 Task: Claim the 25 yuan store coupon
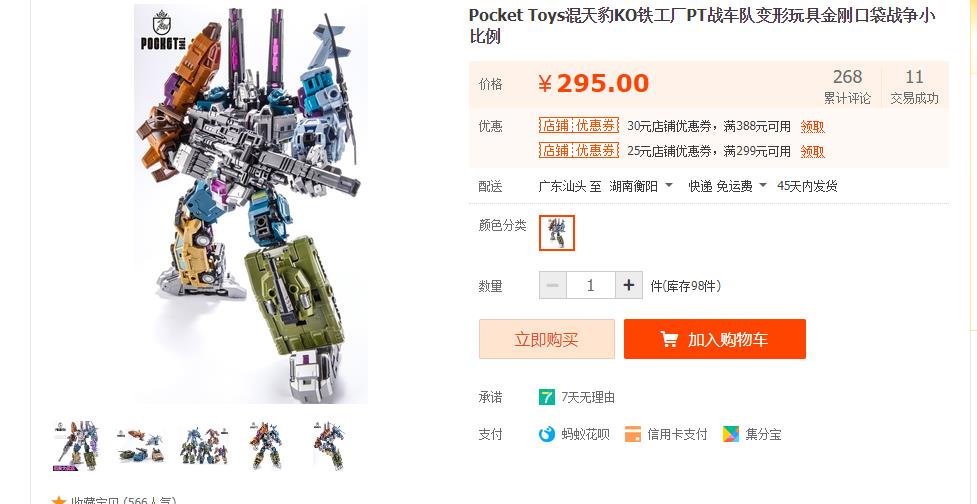tap(813, 151)
